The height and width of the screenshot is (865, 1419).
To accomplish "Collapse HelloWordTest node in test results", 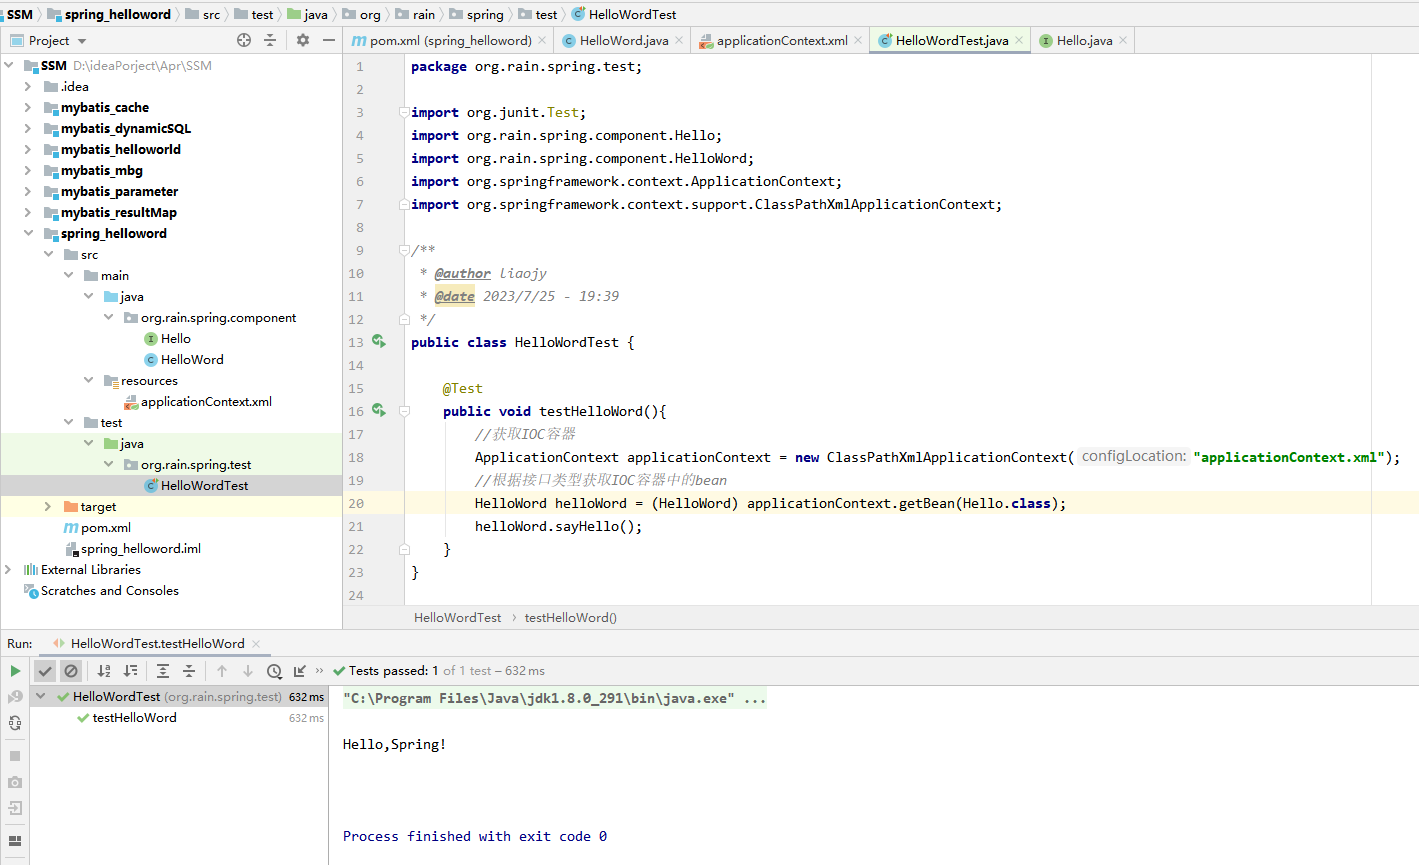I will [x=41, y=696].
